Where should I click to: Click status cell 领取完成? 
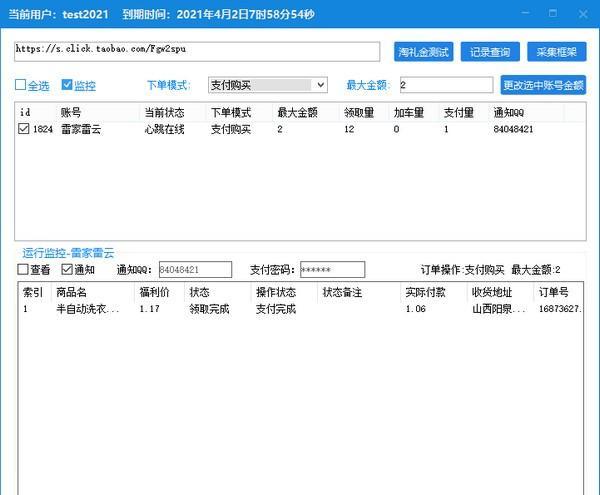[209, 309]
